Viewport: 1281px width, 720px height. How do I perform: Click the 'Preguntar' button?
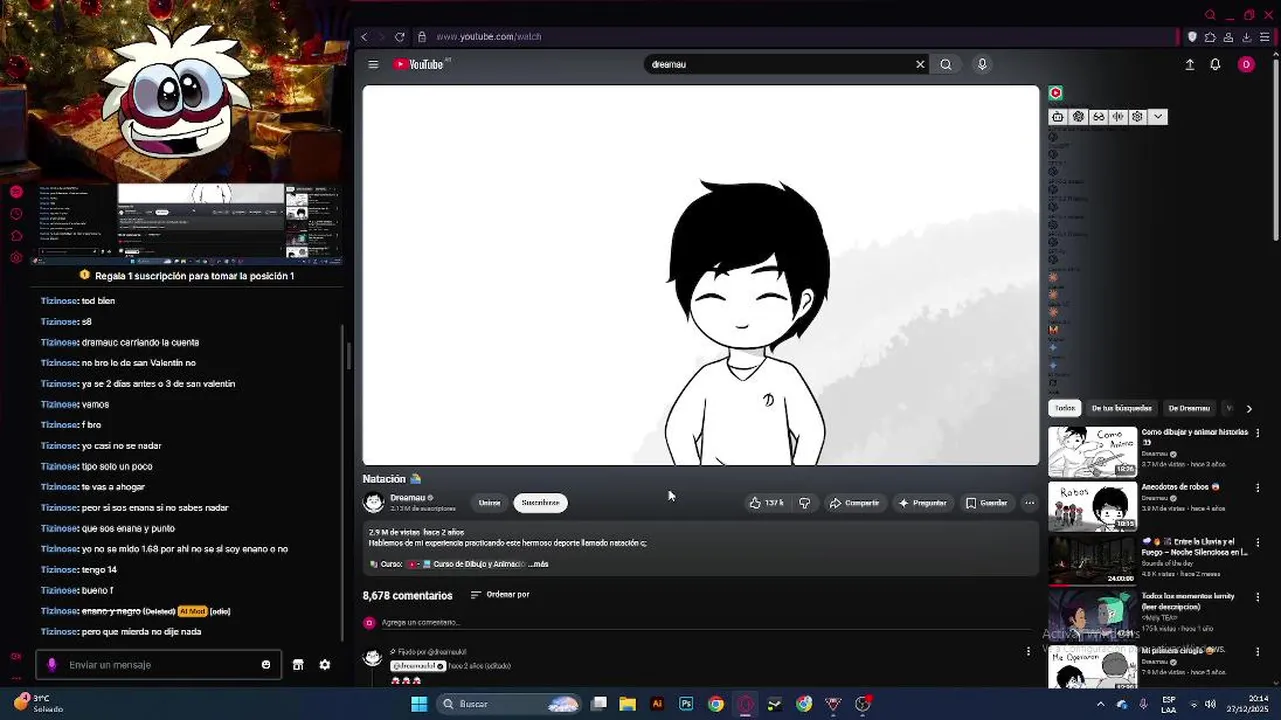[922, 503]
